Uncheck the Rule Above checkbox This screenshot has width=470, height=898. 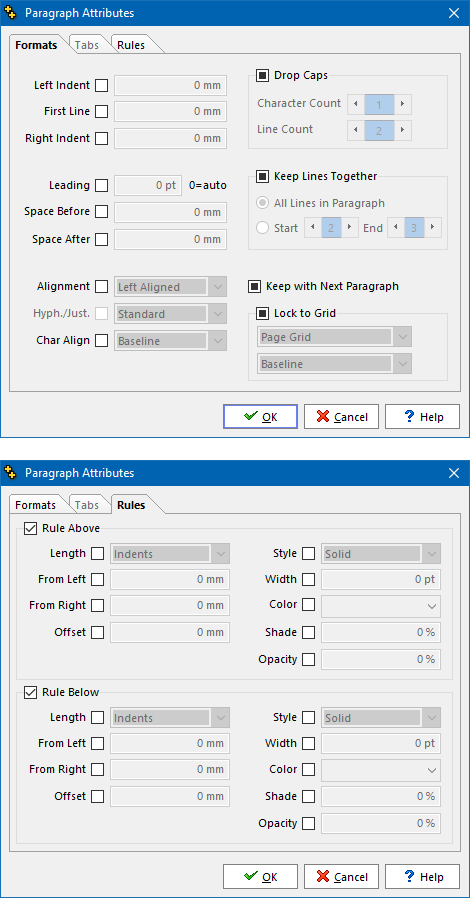[30, 528]
